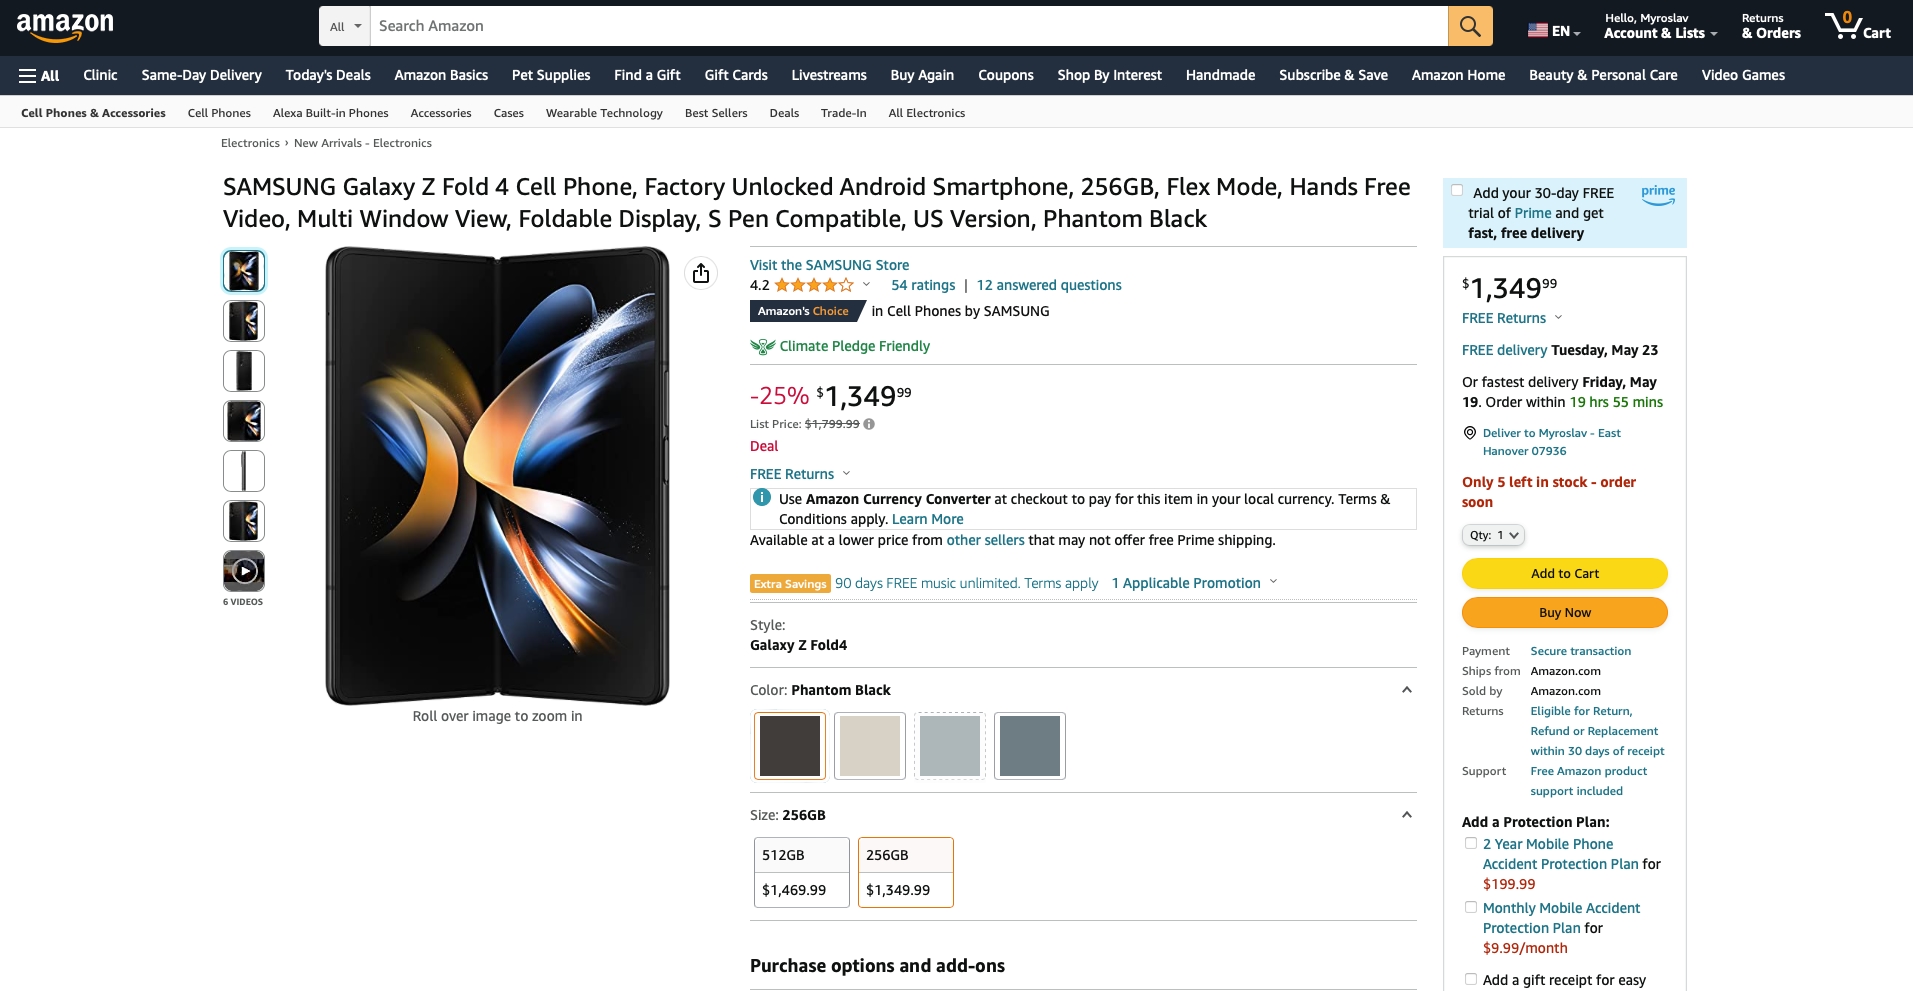The width and height of the screenshot is (1913, 991).
Task: Go to Best Sellers subnav tab
Action: [x=716, y=113]
